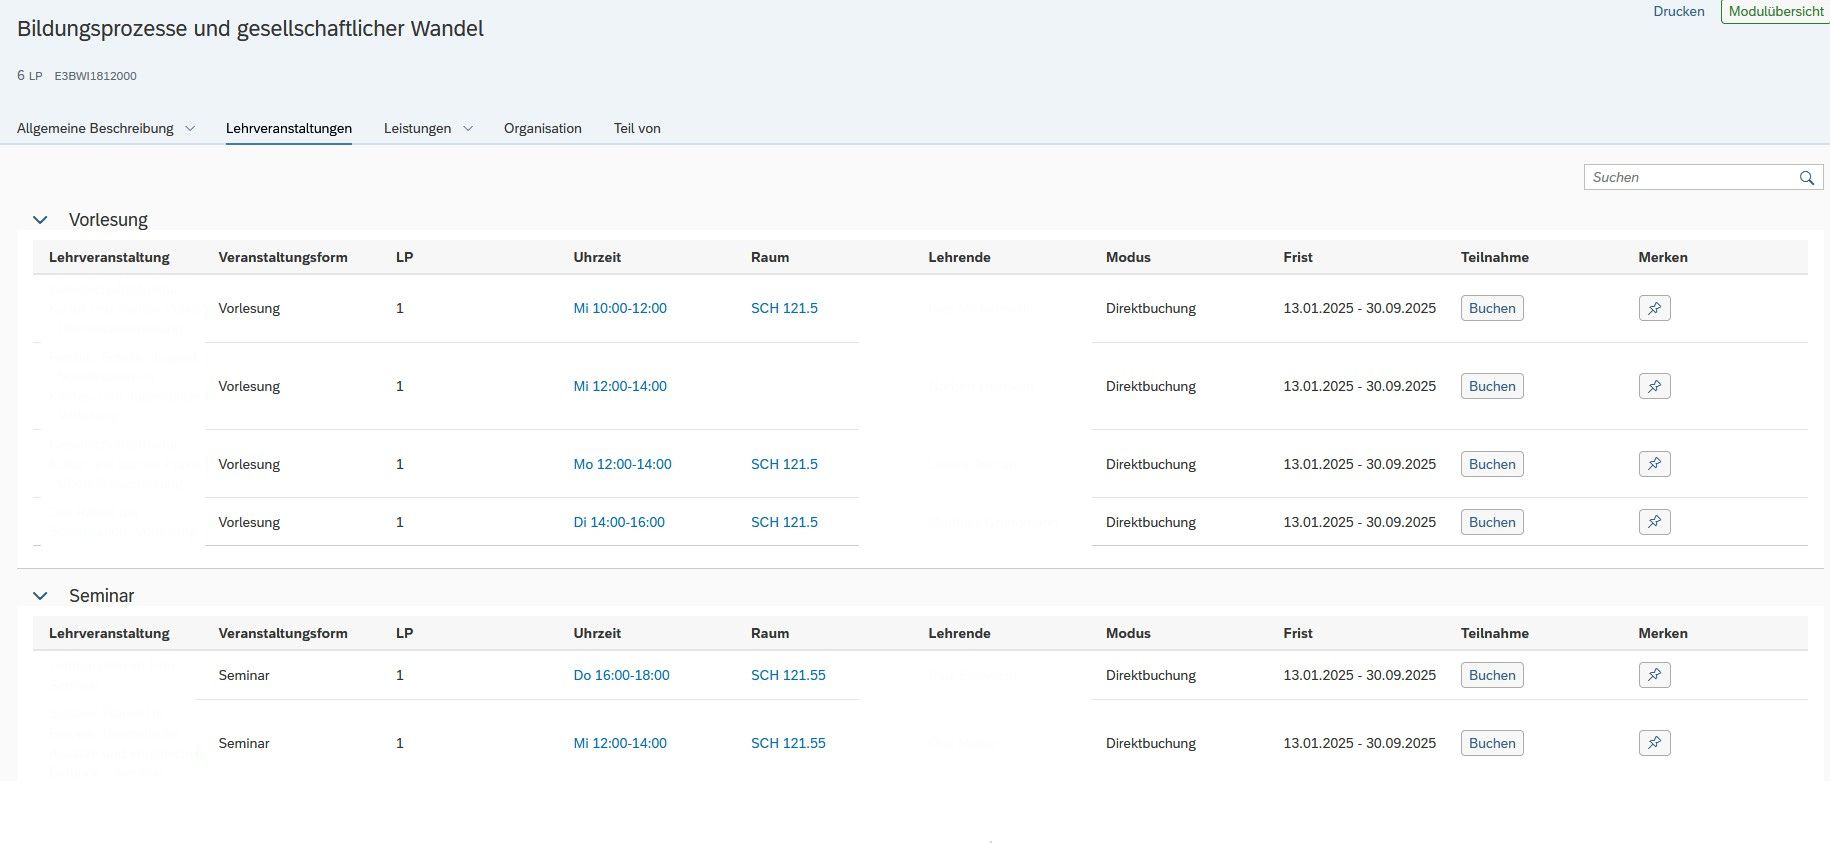Pin the Seminar Mi 12:00-14:00 course
This screenshot has width=1830, height=843.
pyautogui.click(x=1654, y=743)
